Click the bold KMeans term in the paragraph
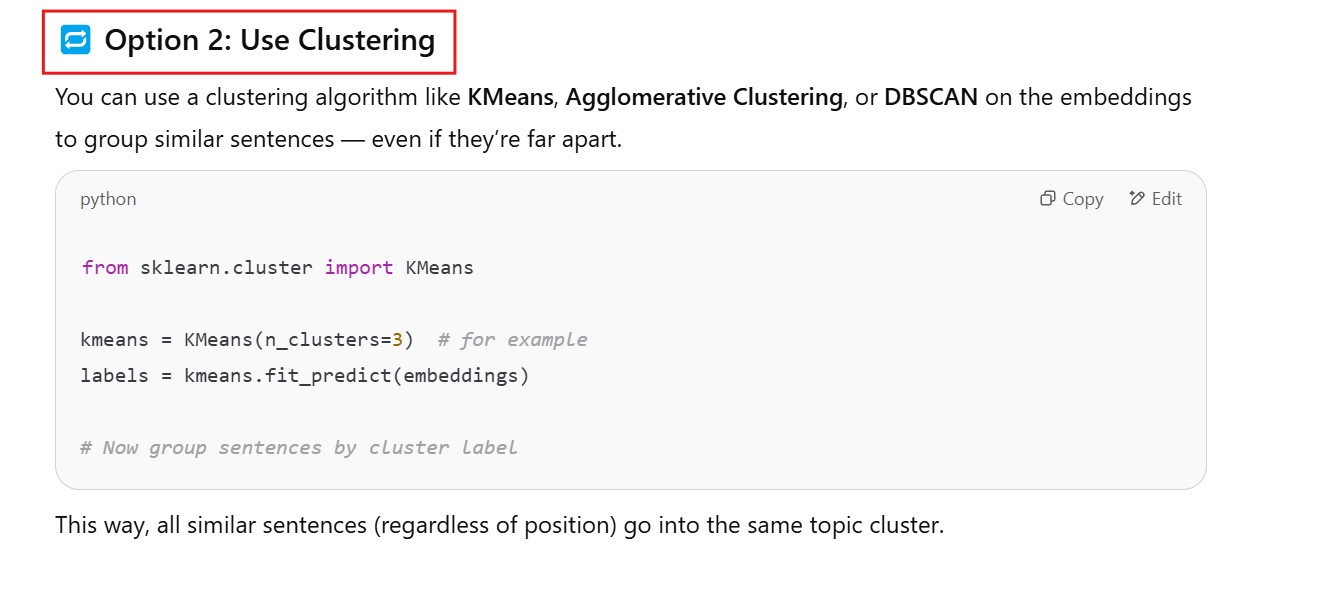 (x=510, y=98)
